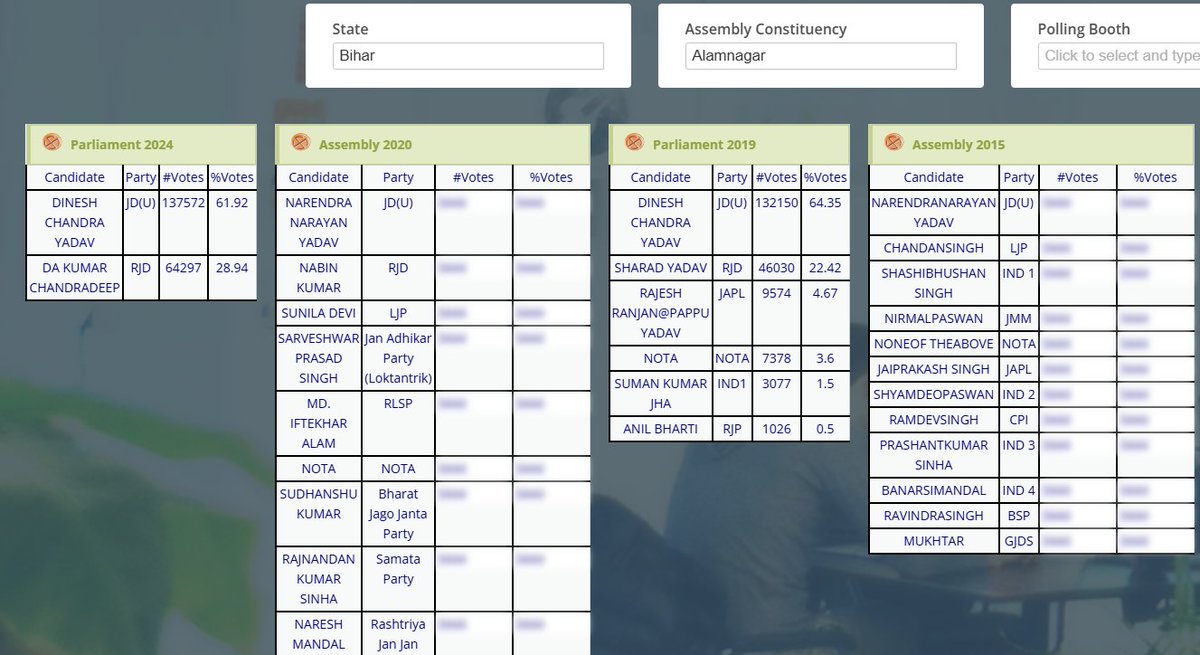The height and width of the screenshot is (655, 1200).
Task: Click the 64297 votes cell
Action: tap(183, 278)
